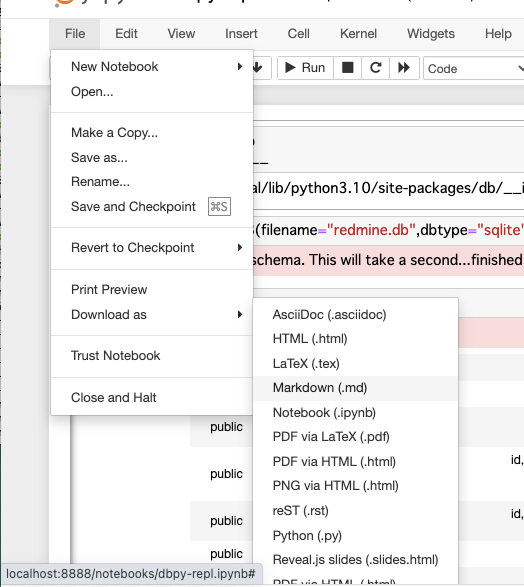524x587 pixels.
Task: Download as AsciiDoc (.asciidoc)
Action: [356, 314]
